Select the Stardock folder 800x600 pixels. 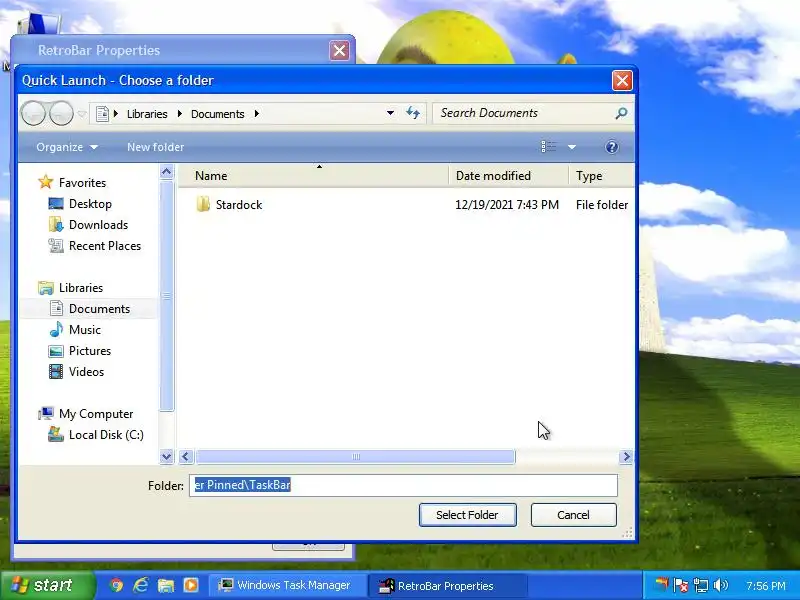point(239,205)
